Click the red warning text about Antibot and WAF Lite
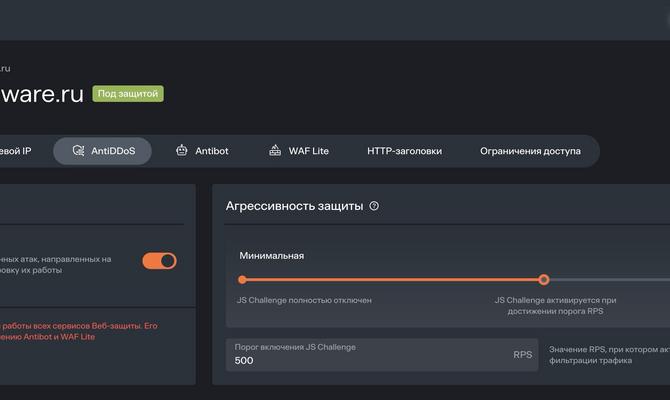Screen dimensions: 670x400 click(75, 331)
